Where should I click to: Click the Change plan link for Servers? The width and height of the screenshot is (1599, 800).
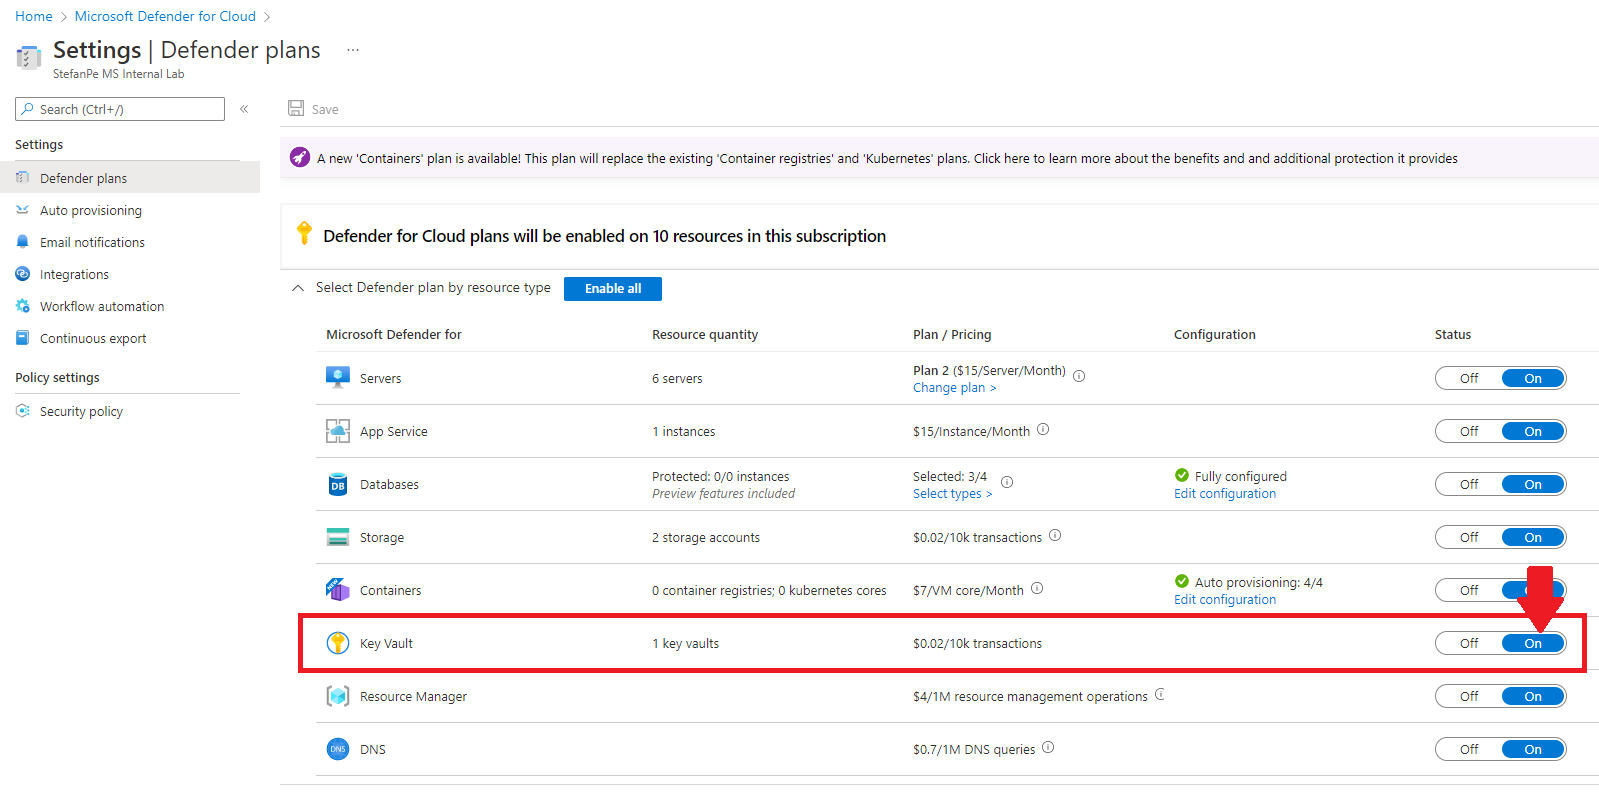coord(954,388)
